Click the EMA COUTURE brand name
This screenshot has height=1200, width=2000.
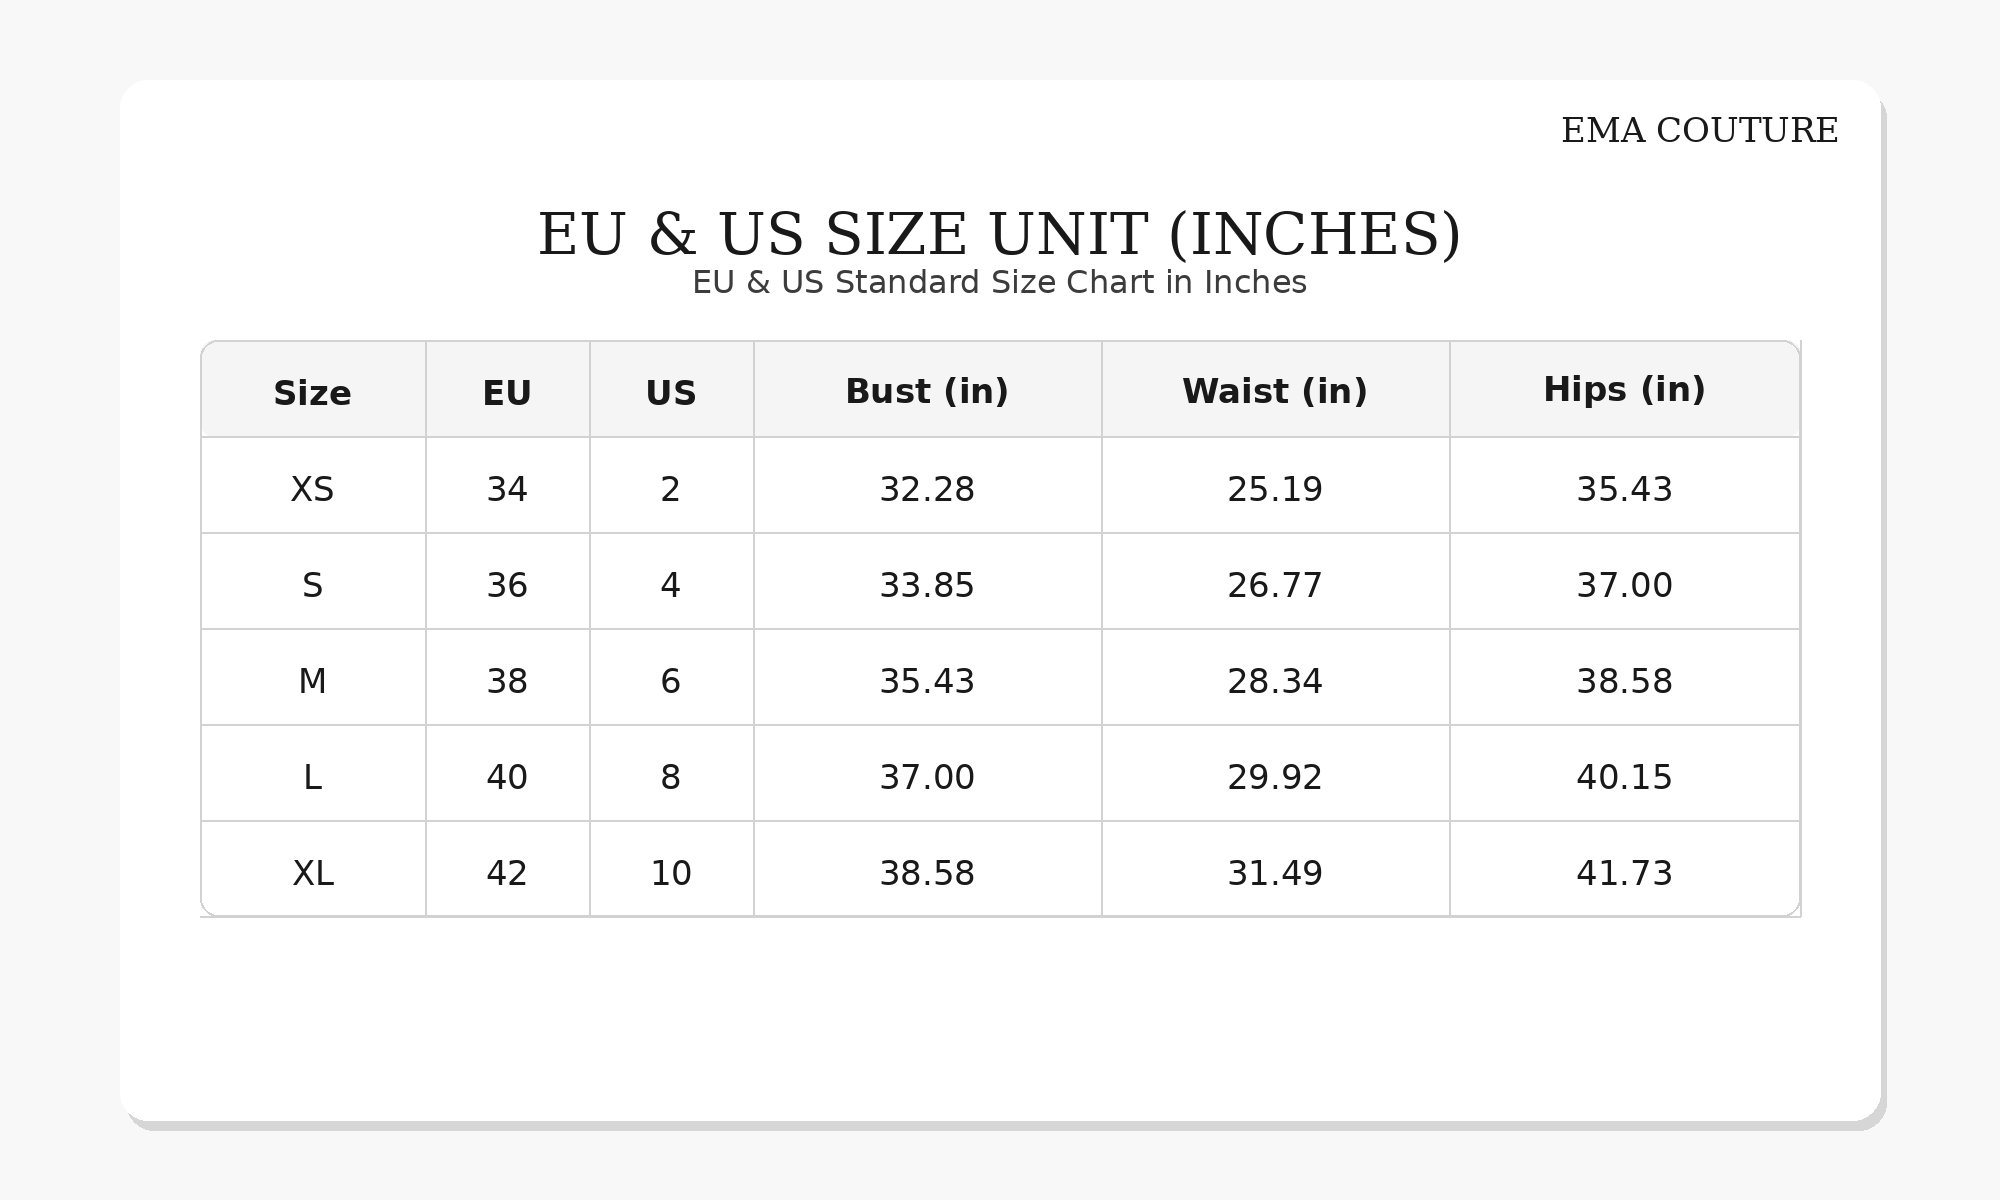pos(1699,131)
